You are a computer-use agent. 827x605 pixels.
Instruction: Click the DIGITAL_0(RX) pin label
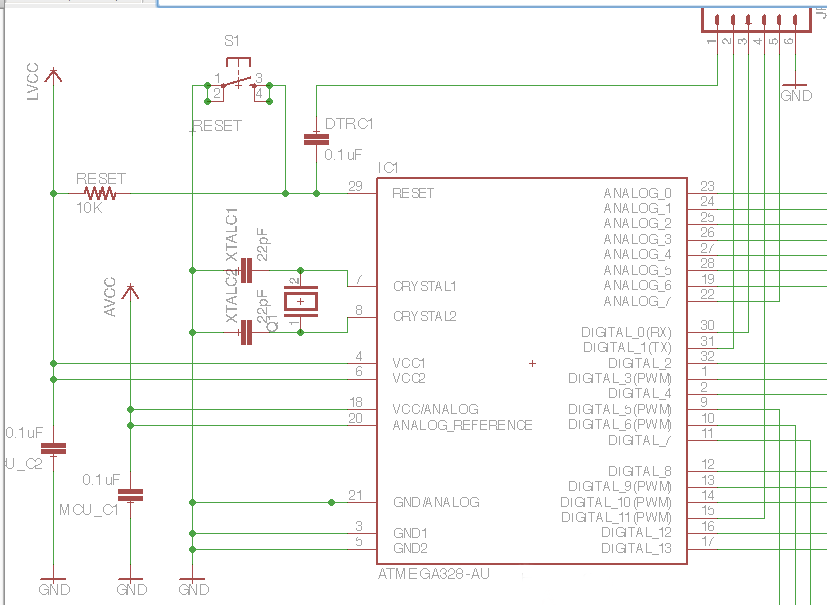627,332
